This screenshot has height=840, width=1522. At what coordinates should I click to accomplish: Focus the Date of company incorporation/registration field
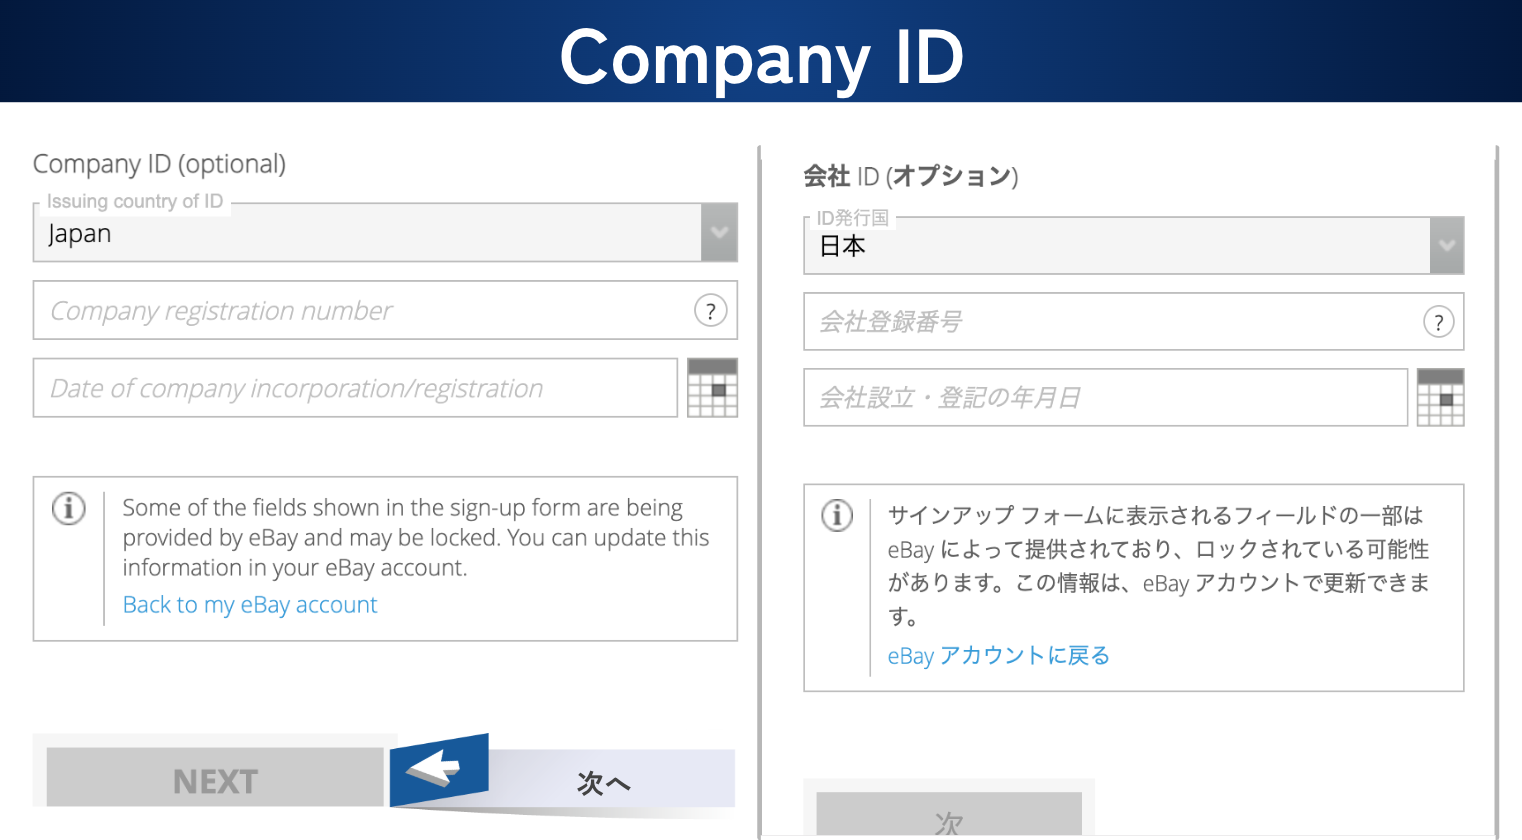[355, 388]
